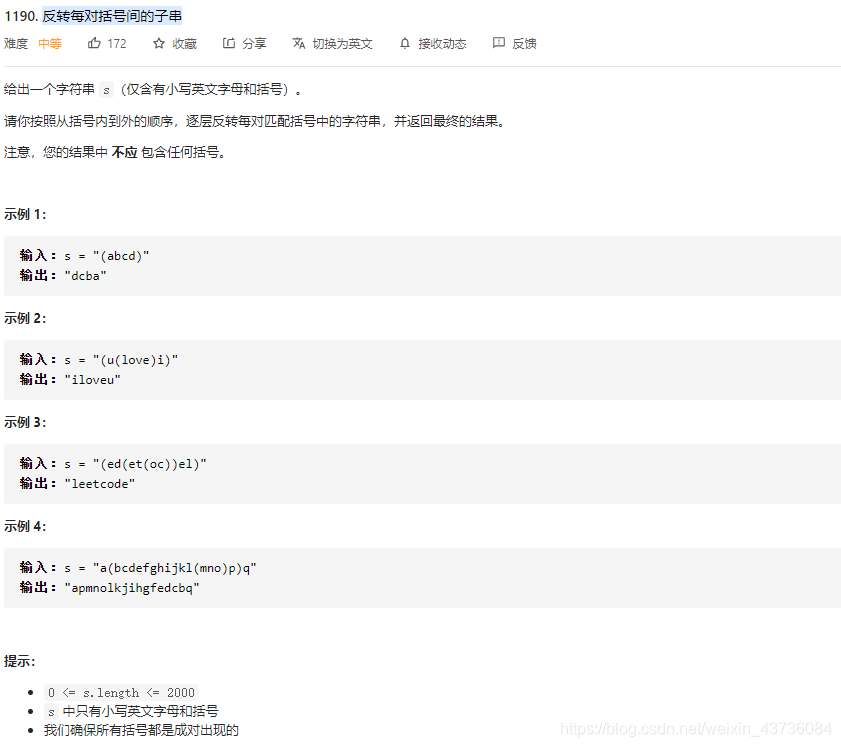Click the hint 我们确保所有括号都是成对出现的
841x747 pixels.
coord(141,730)
